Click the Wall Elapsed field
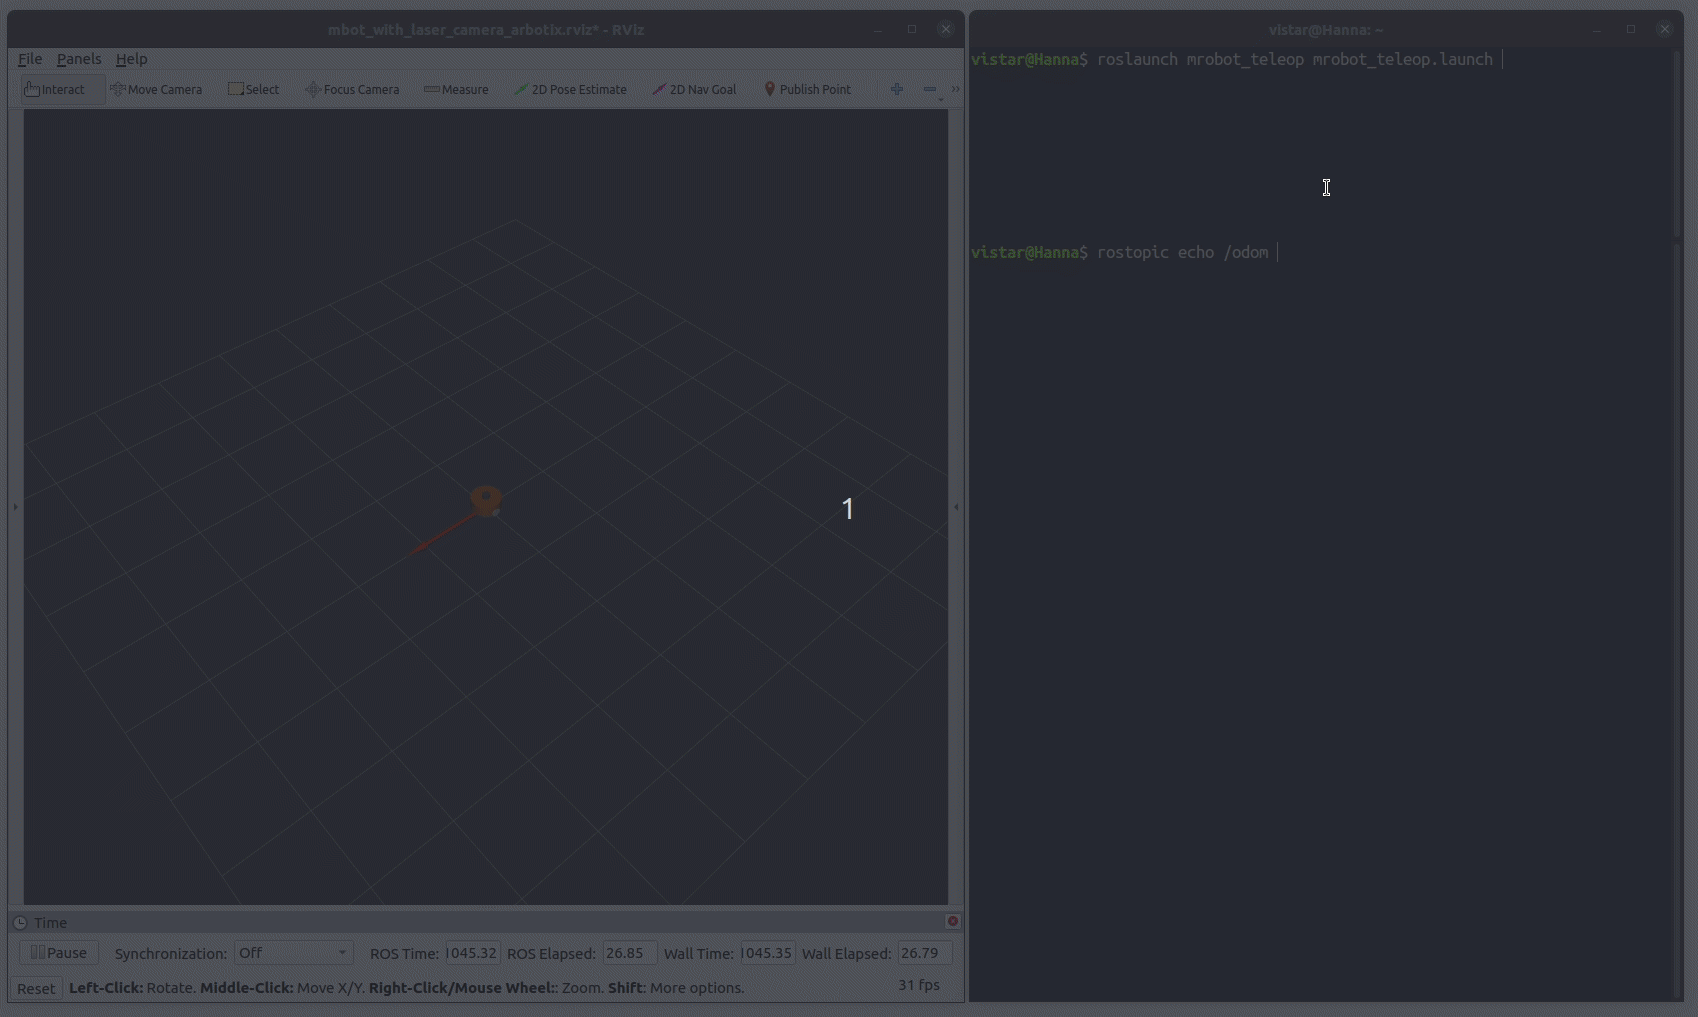1698x1017 pixels. (924, 953)
